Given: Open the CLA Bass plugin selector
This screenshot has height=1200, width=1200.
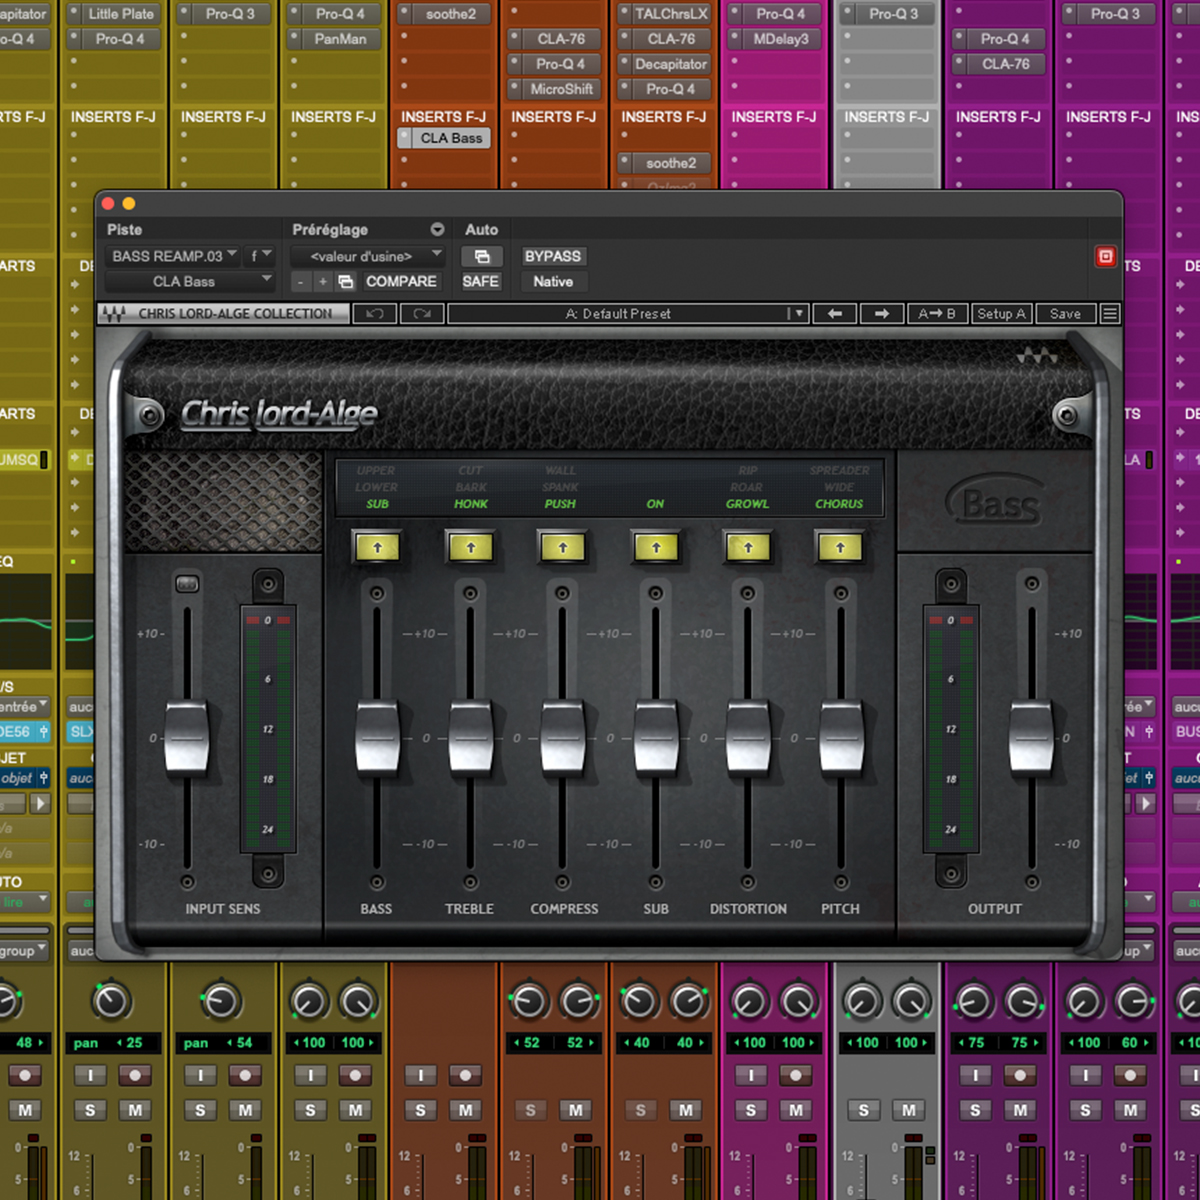Looking at the screenshot, I should 190,282.
